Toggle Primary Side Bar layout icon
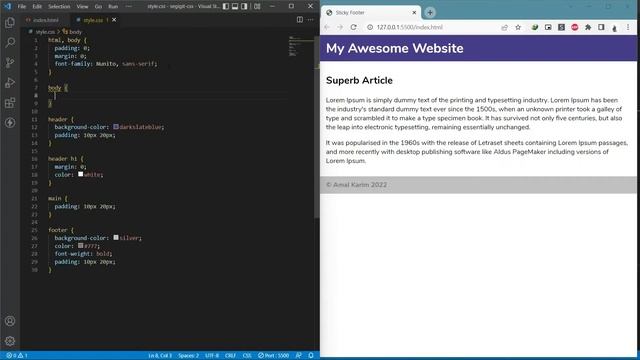Image resolution: width=640 pixels, height=360 pixels. point(226,6)
